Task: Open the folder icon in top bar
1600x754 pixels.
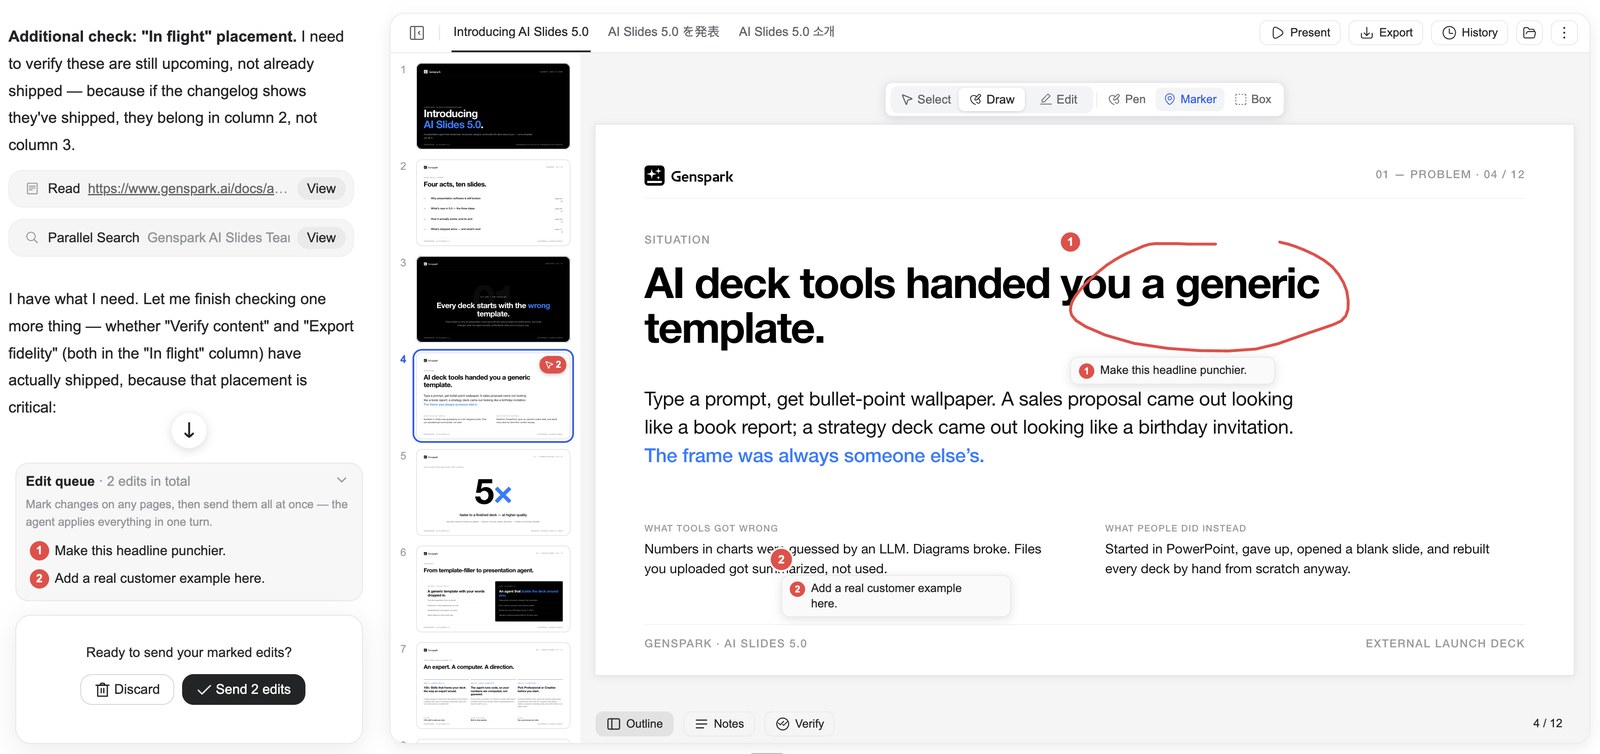Action: pyautogui.click(x=1529, y=33)
